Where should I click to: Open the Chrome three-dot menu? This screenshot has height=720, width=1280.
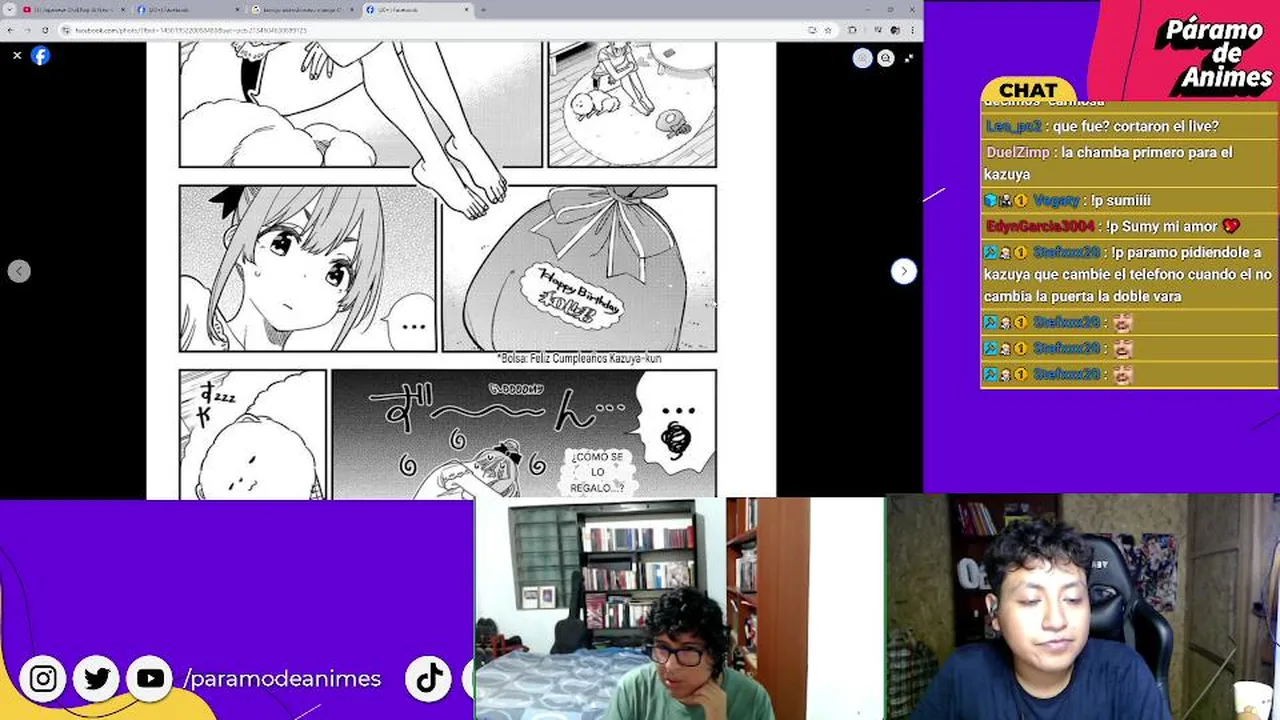pyautogui.click(x=911, y=31)
